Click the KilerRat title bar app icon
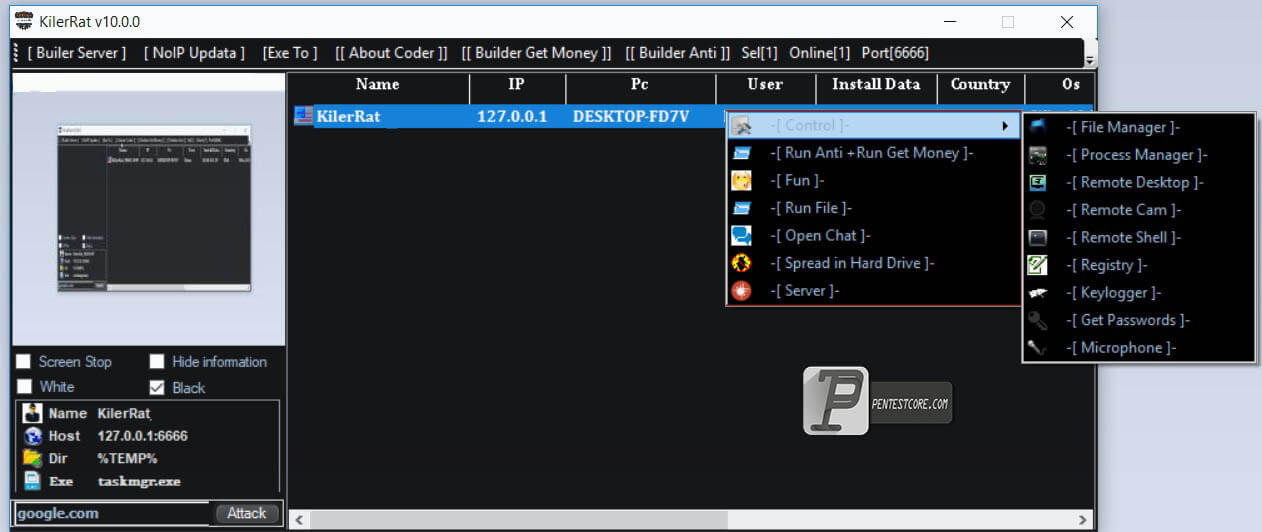 click(25, 21)
